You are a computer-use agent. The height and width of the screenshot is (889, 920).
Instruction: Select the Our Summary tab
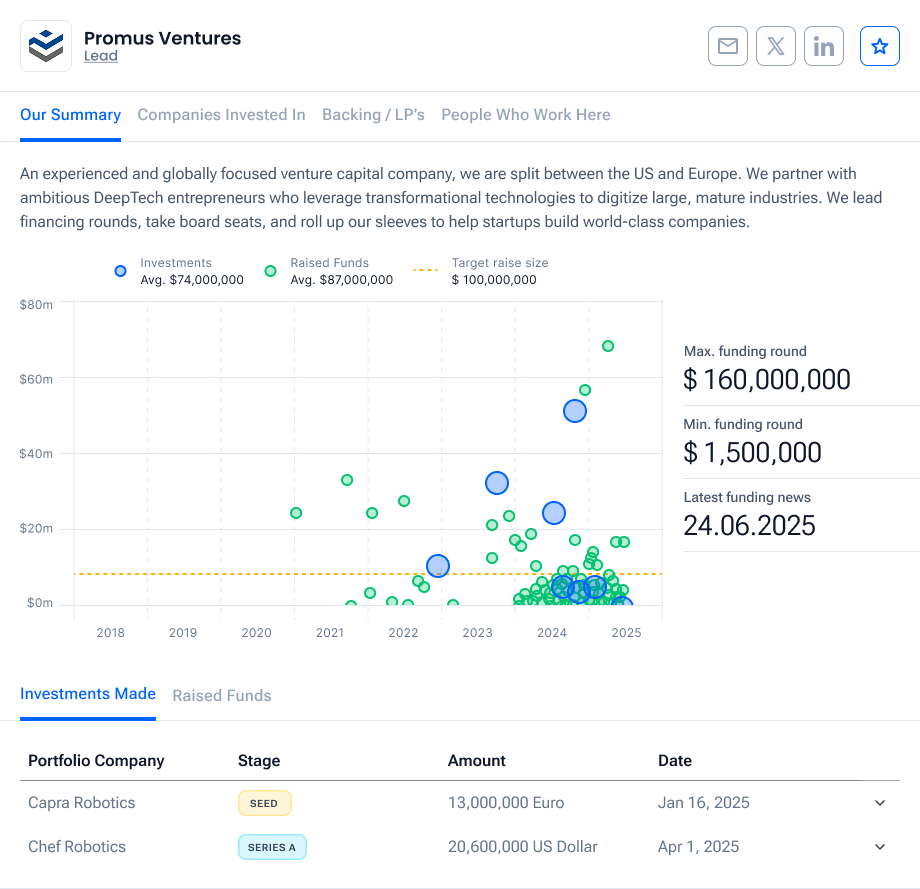(x=70, y=115)
